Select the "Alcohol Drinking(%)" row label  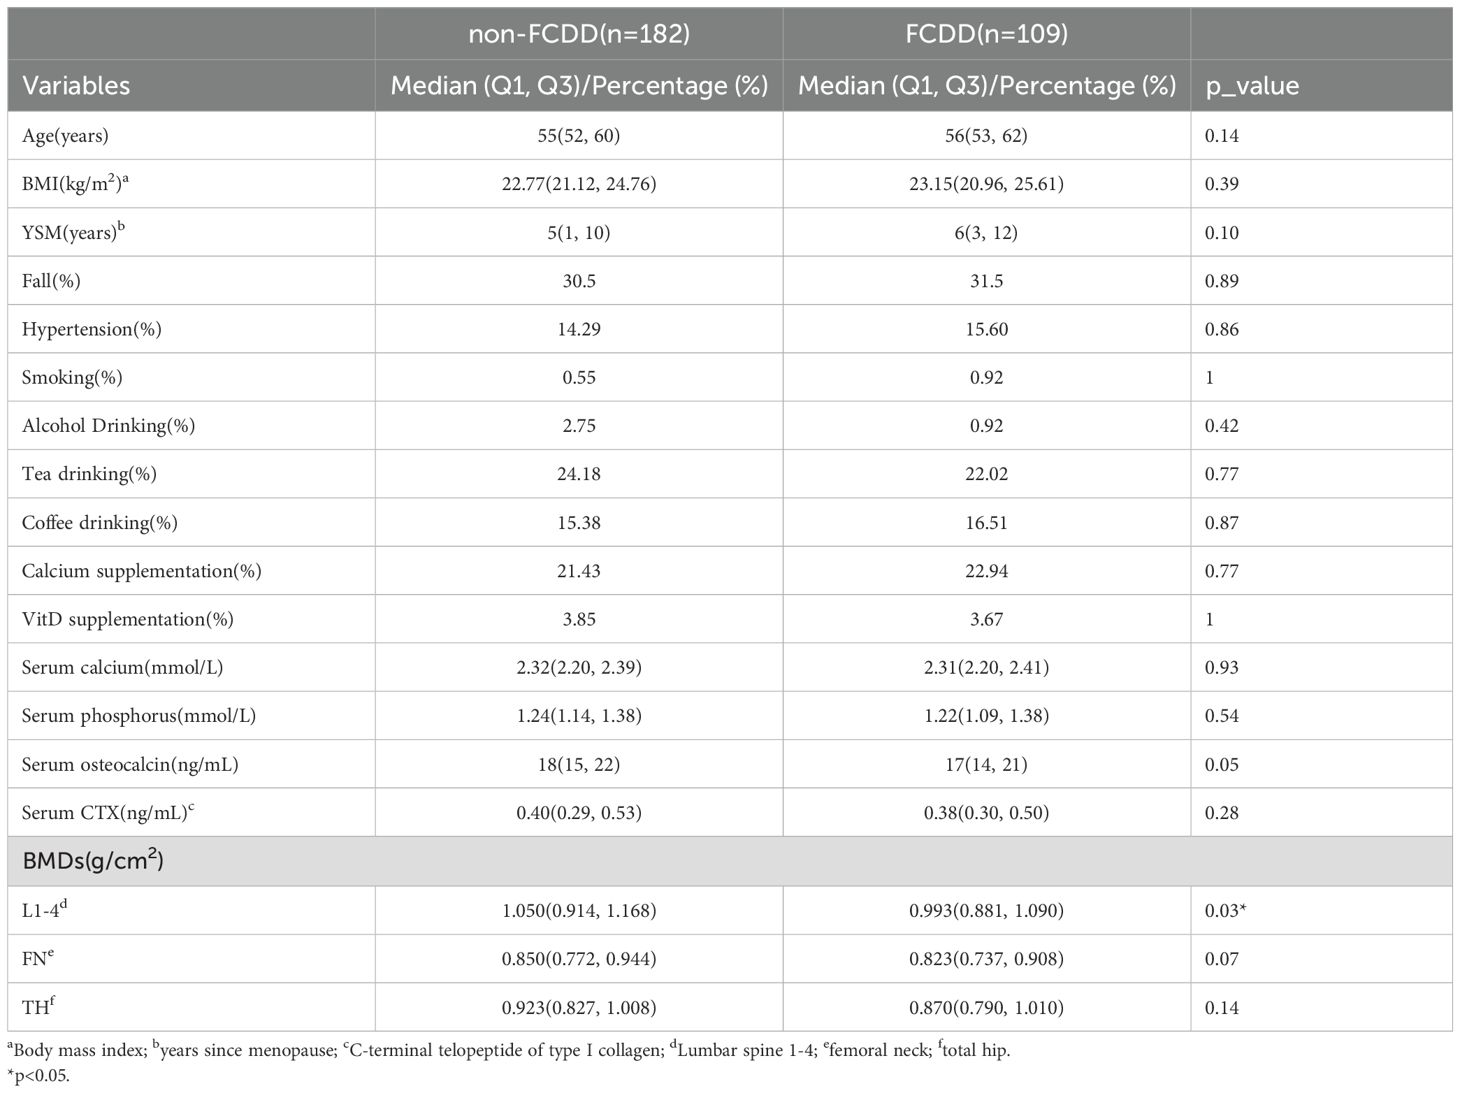click(108, 426)
